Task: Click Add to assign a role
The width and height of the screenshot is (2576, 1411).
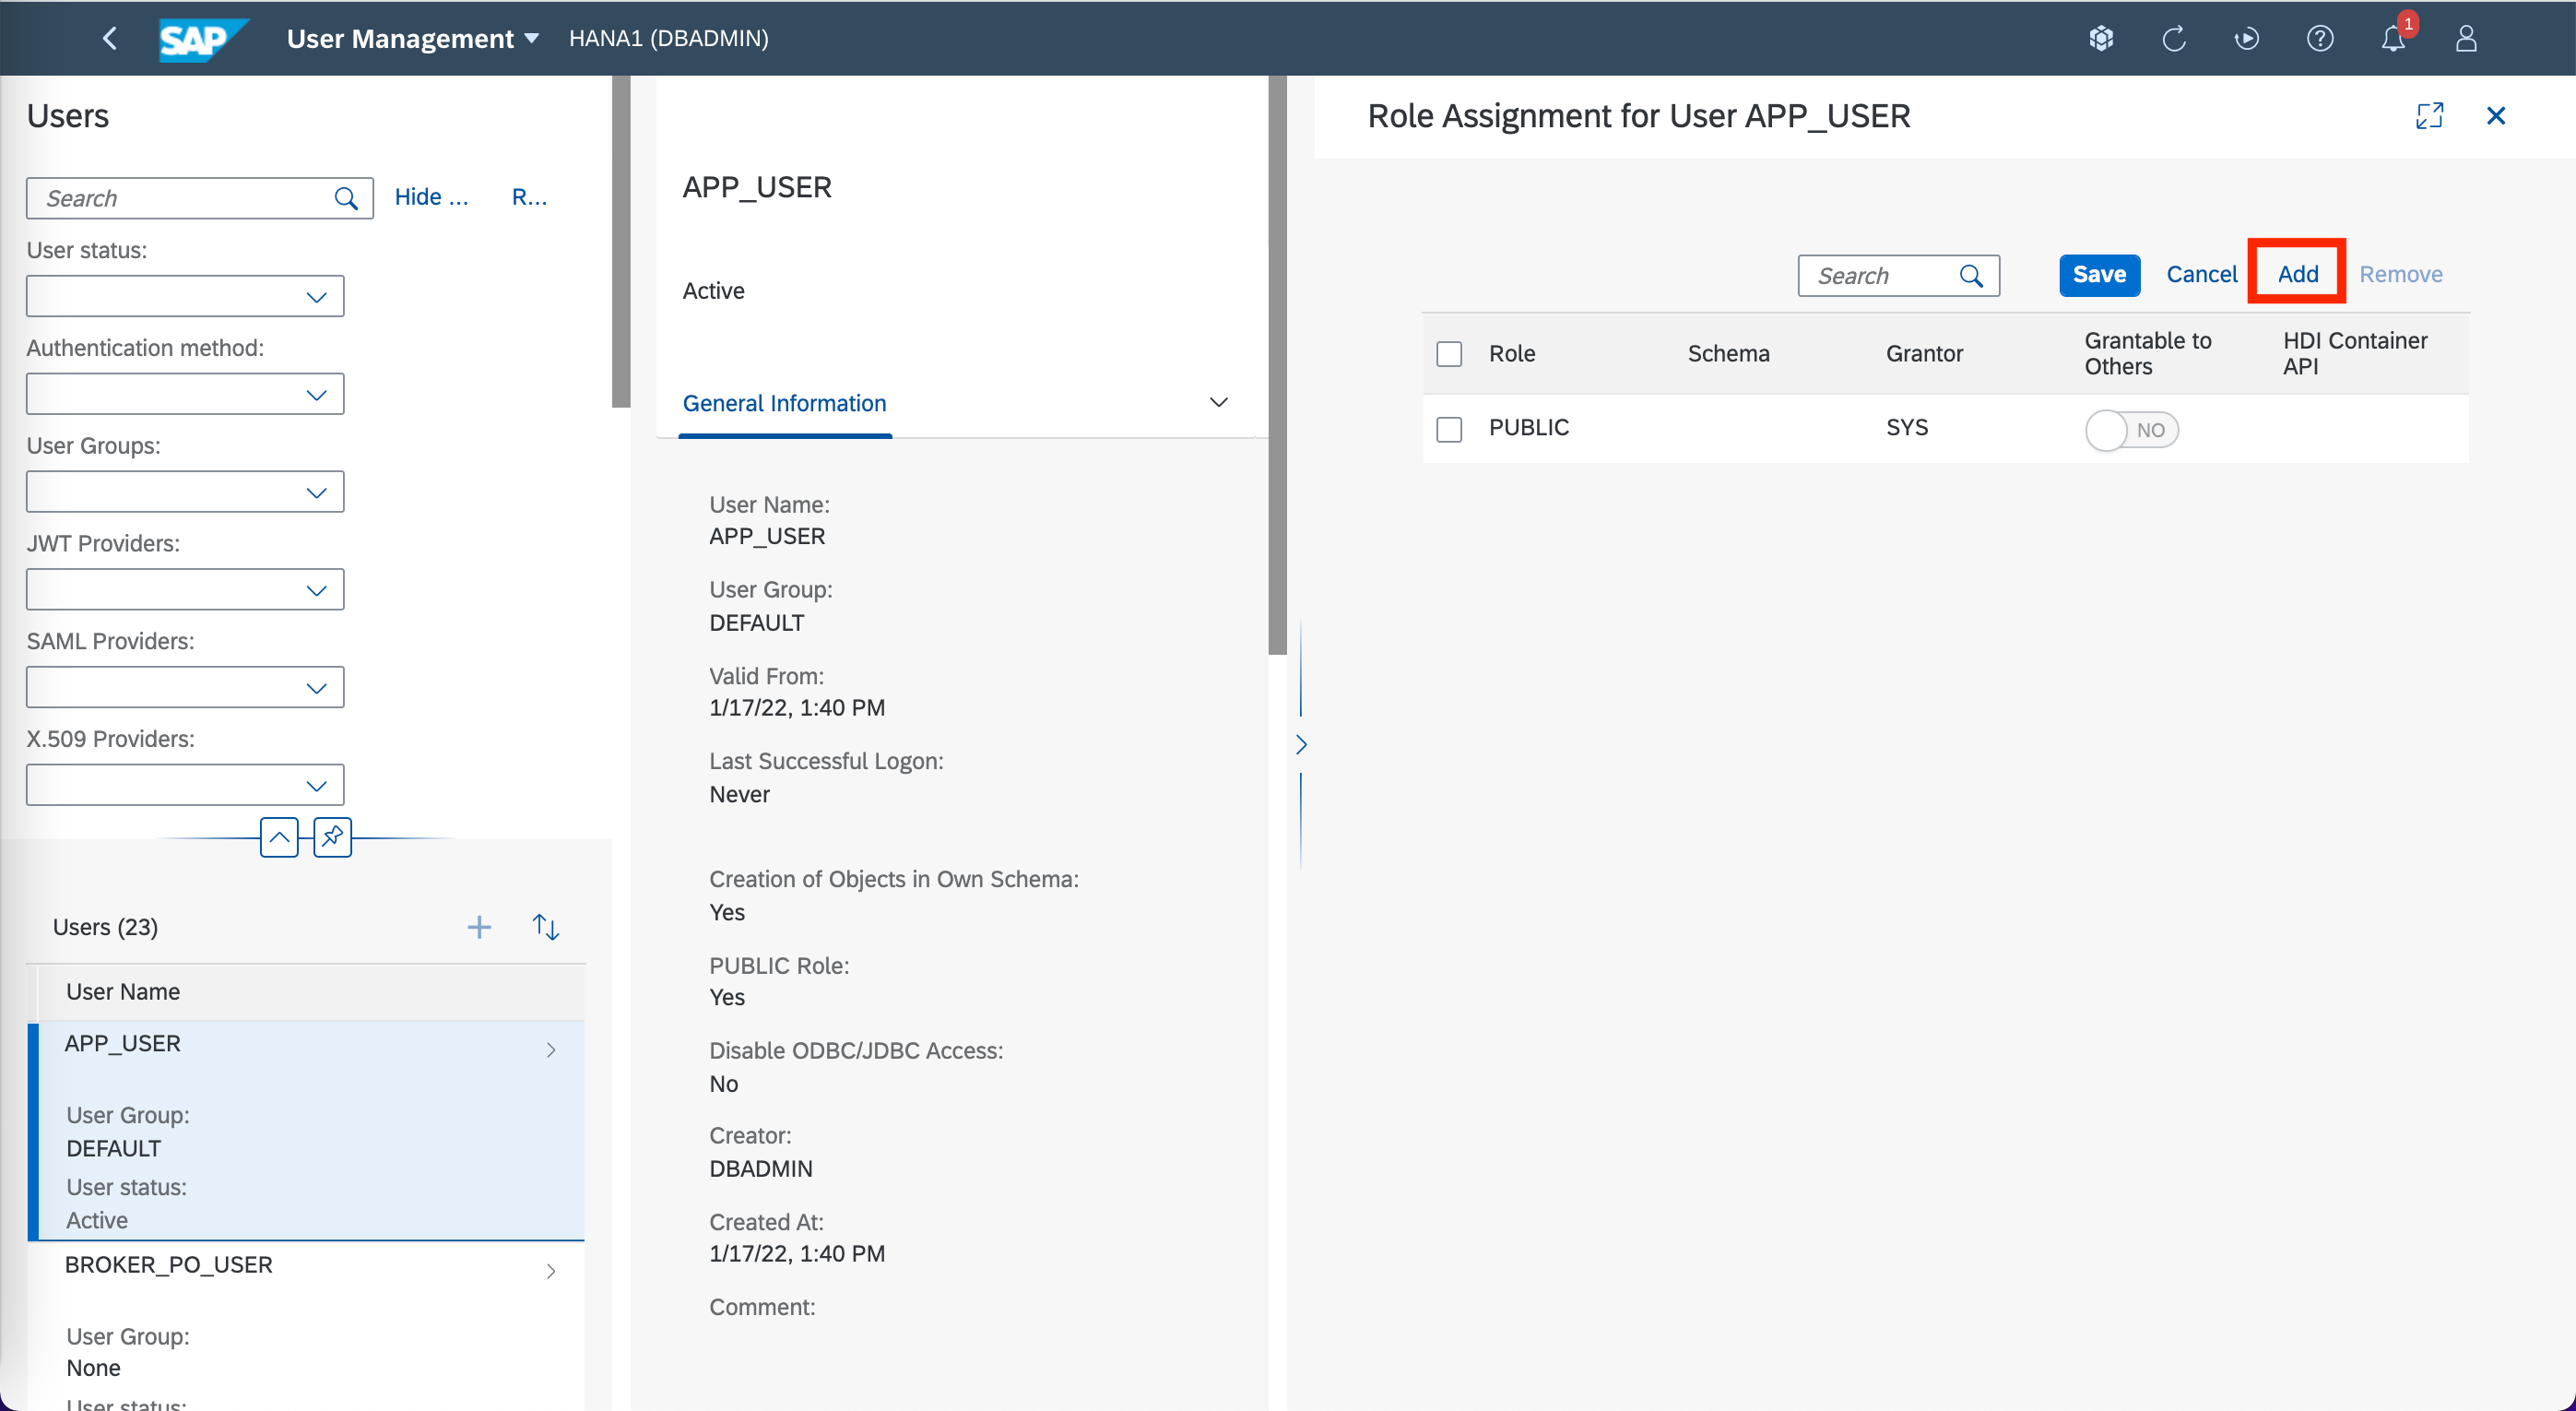Action: point(2297,274)
